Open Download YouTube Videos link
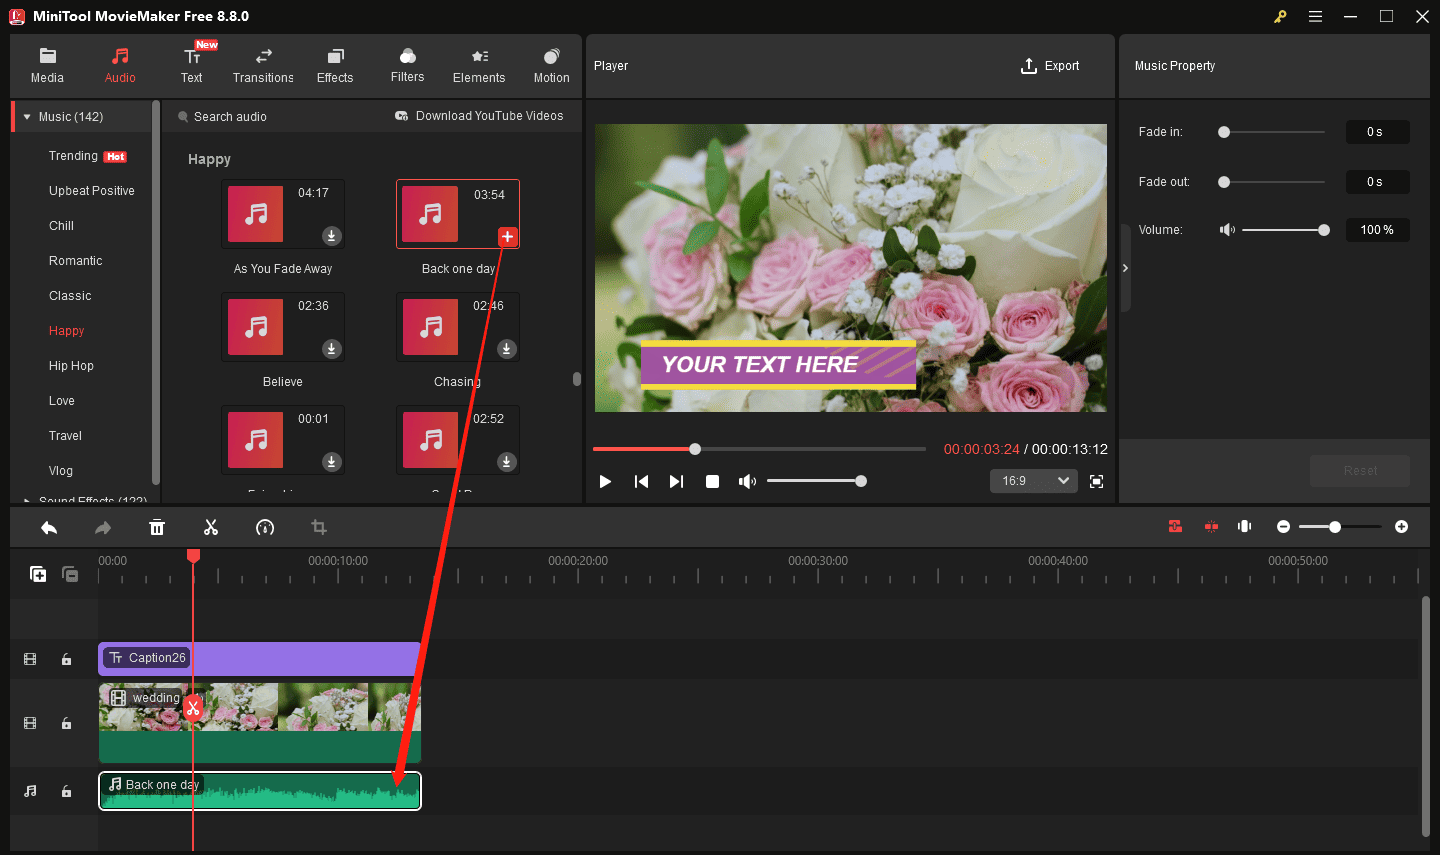The height and width of the screenshot is (855, 1440). tap(479, 116)
